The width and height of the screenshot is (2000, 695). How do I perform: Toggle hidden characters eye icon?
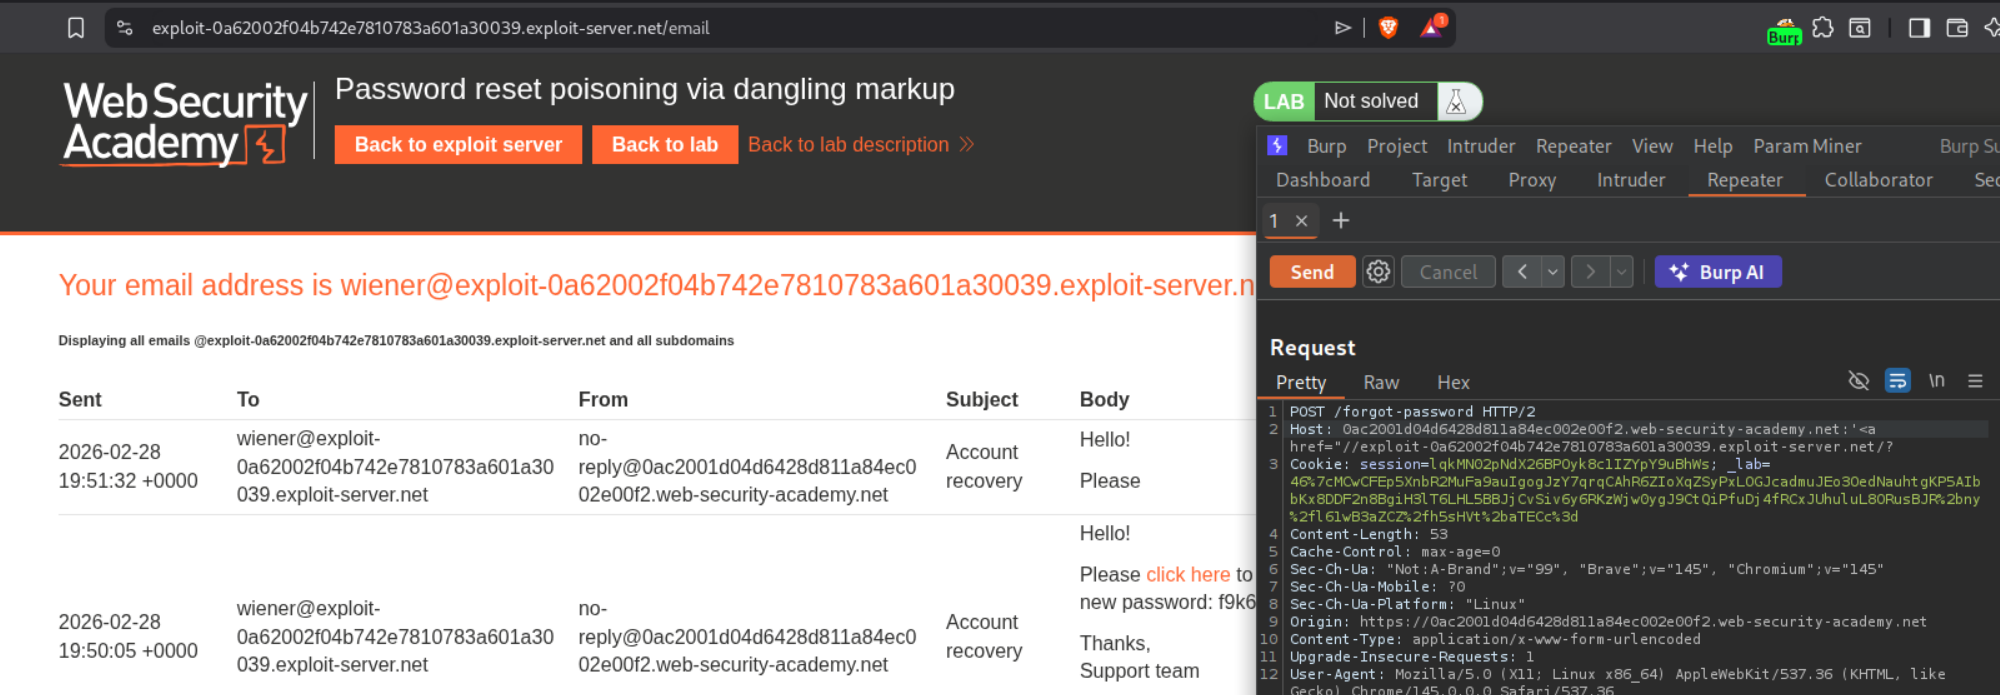pyautogui.click(x=1858, y=381)
